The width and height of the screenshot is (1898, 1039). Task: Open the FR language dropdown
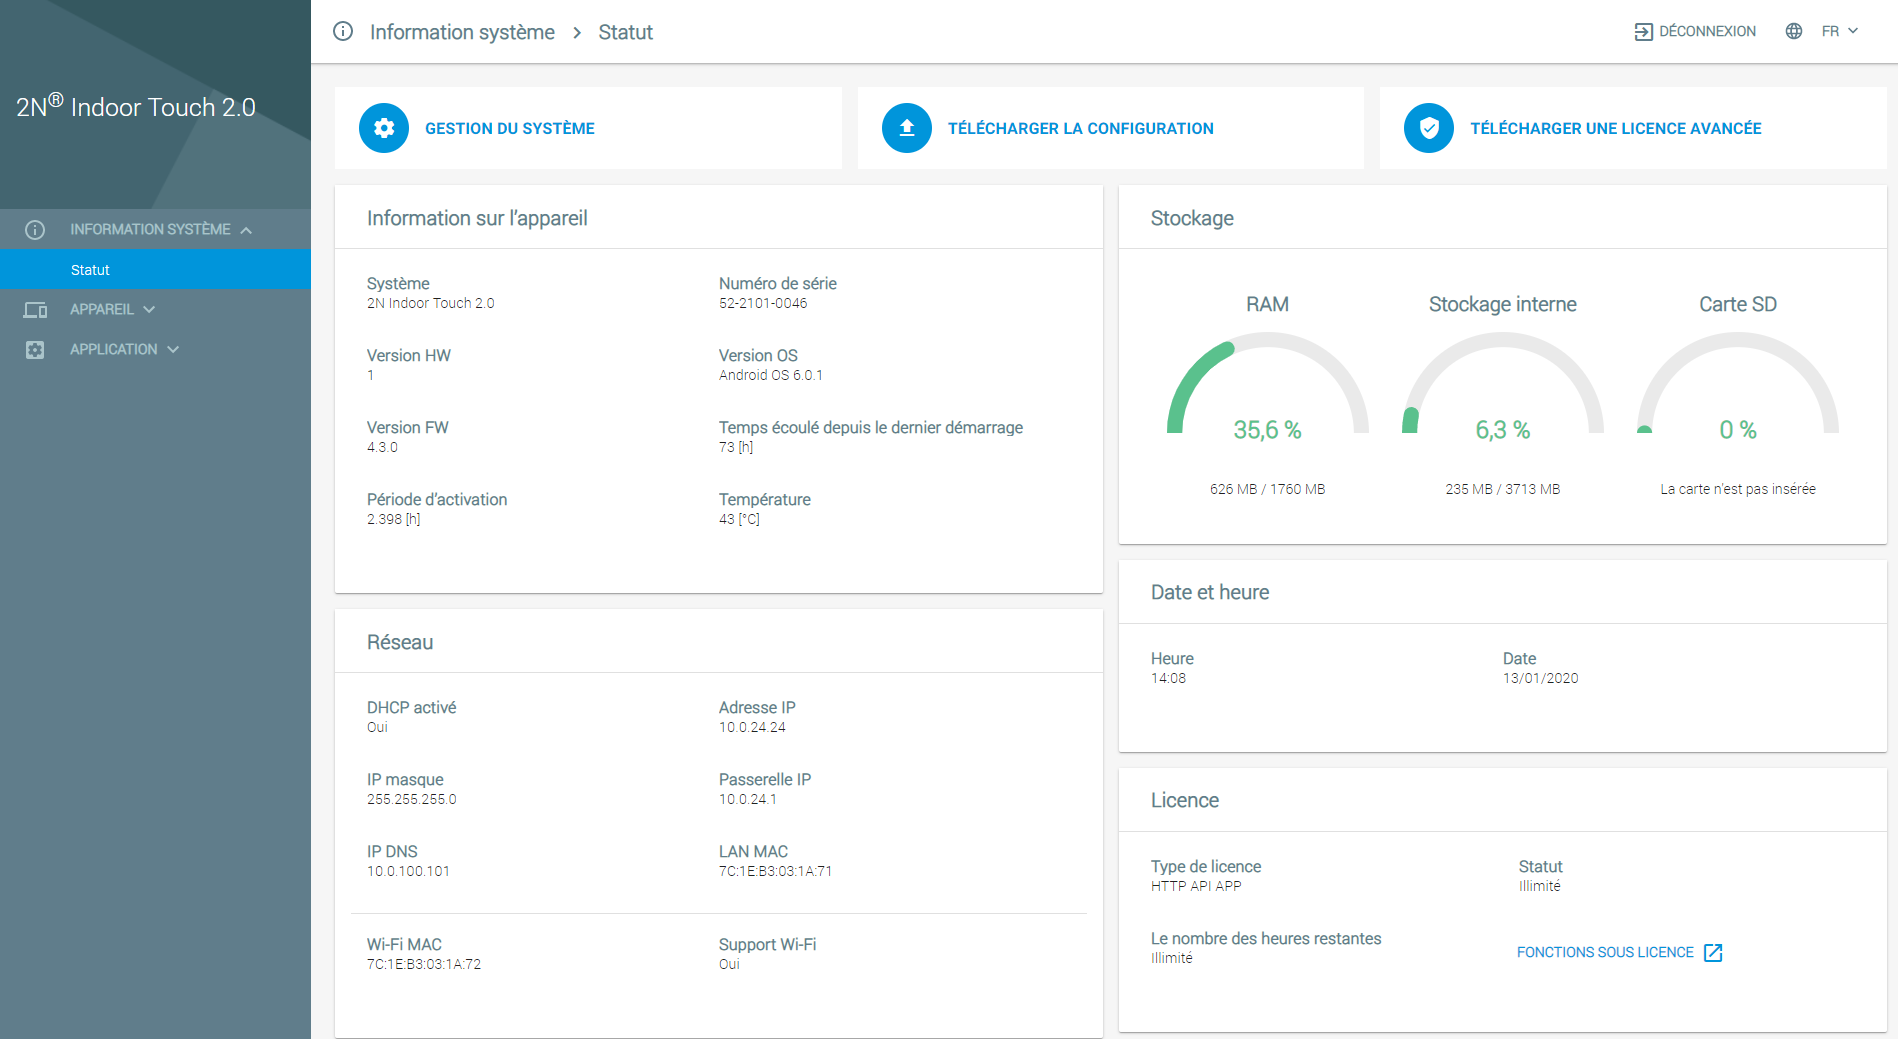(1839, 31)
